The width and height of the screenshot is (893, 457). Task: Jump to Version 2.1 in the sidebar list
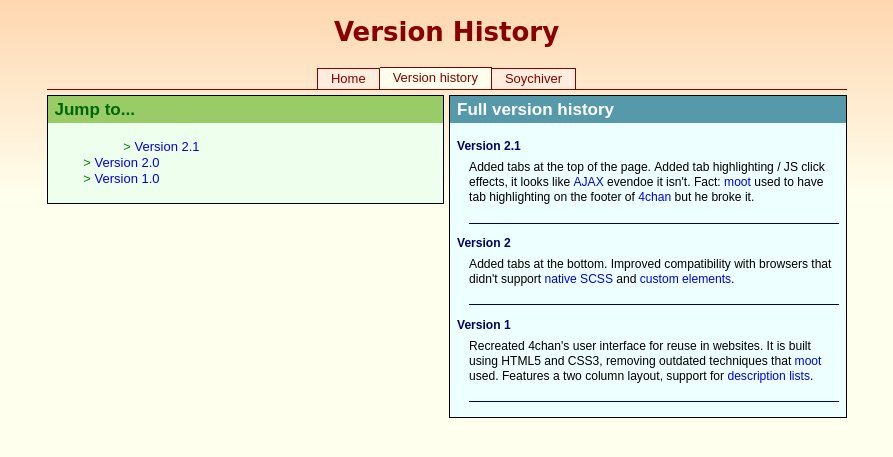166,147
